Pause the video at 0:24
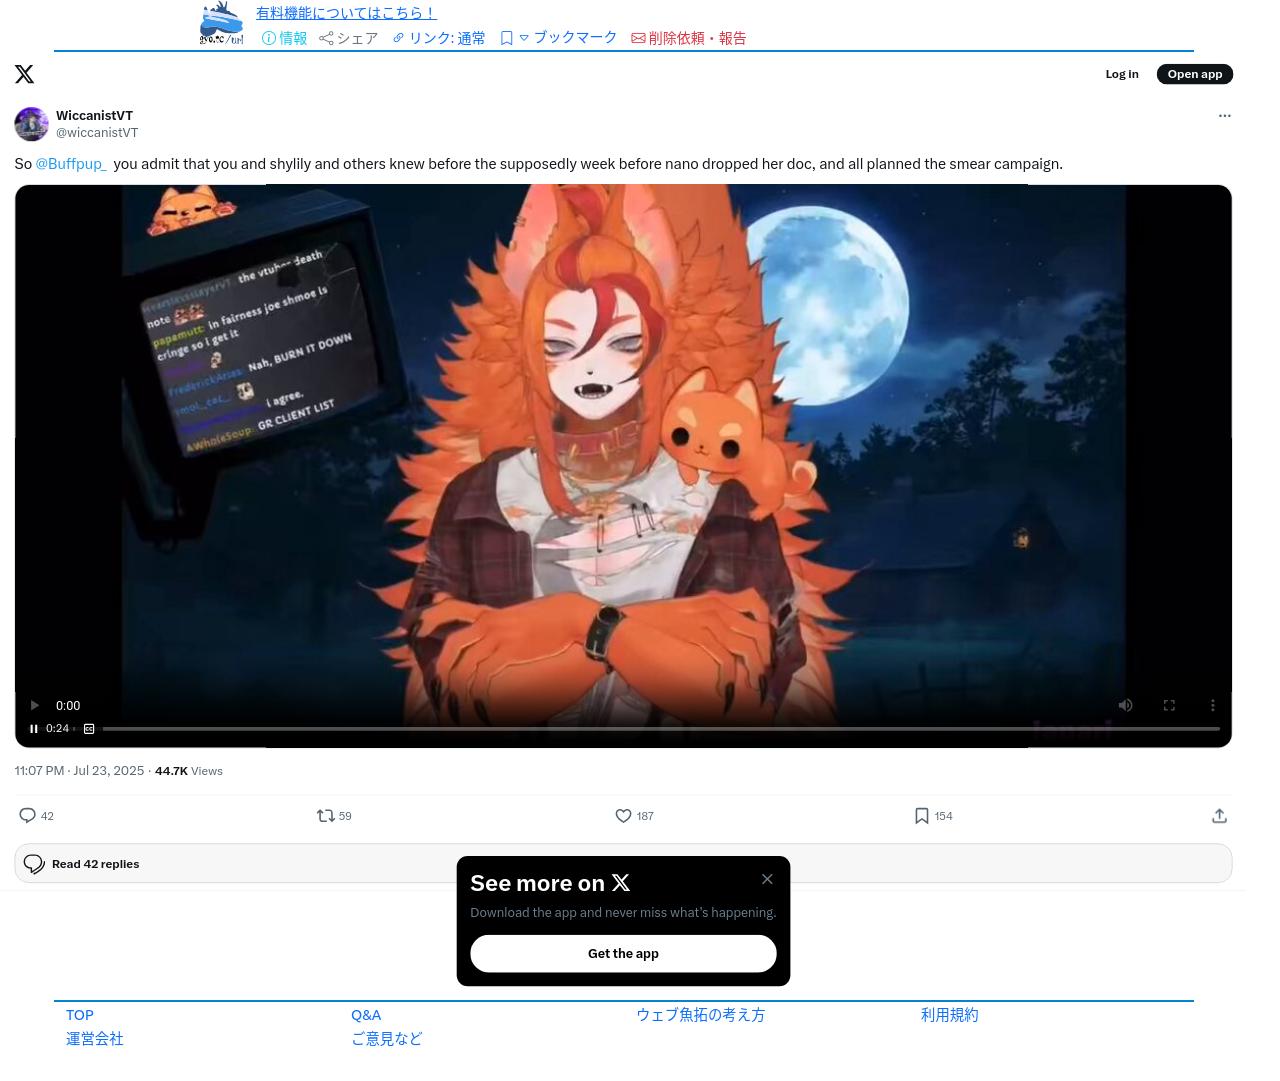This screenshot has width=1280, height=1081. click(34, 729)
